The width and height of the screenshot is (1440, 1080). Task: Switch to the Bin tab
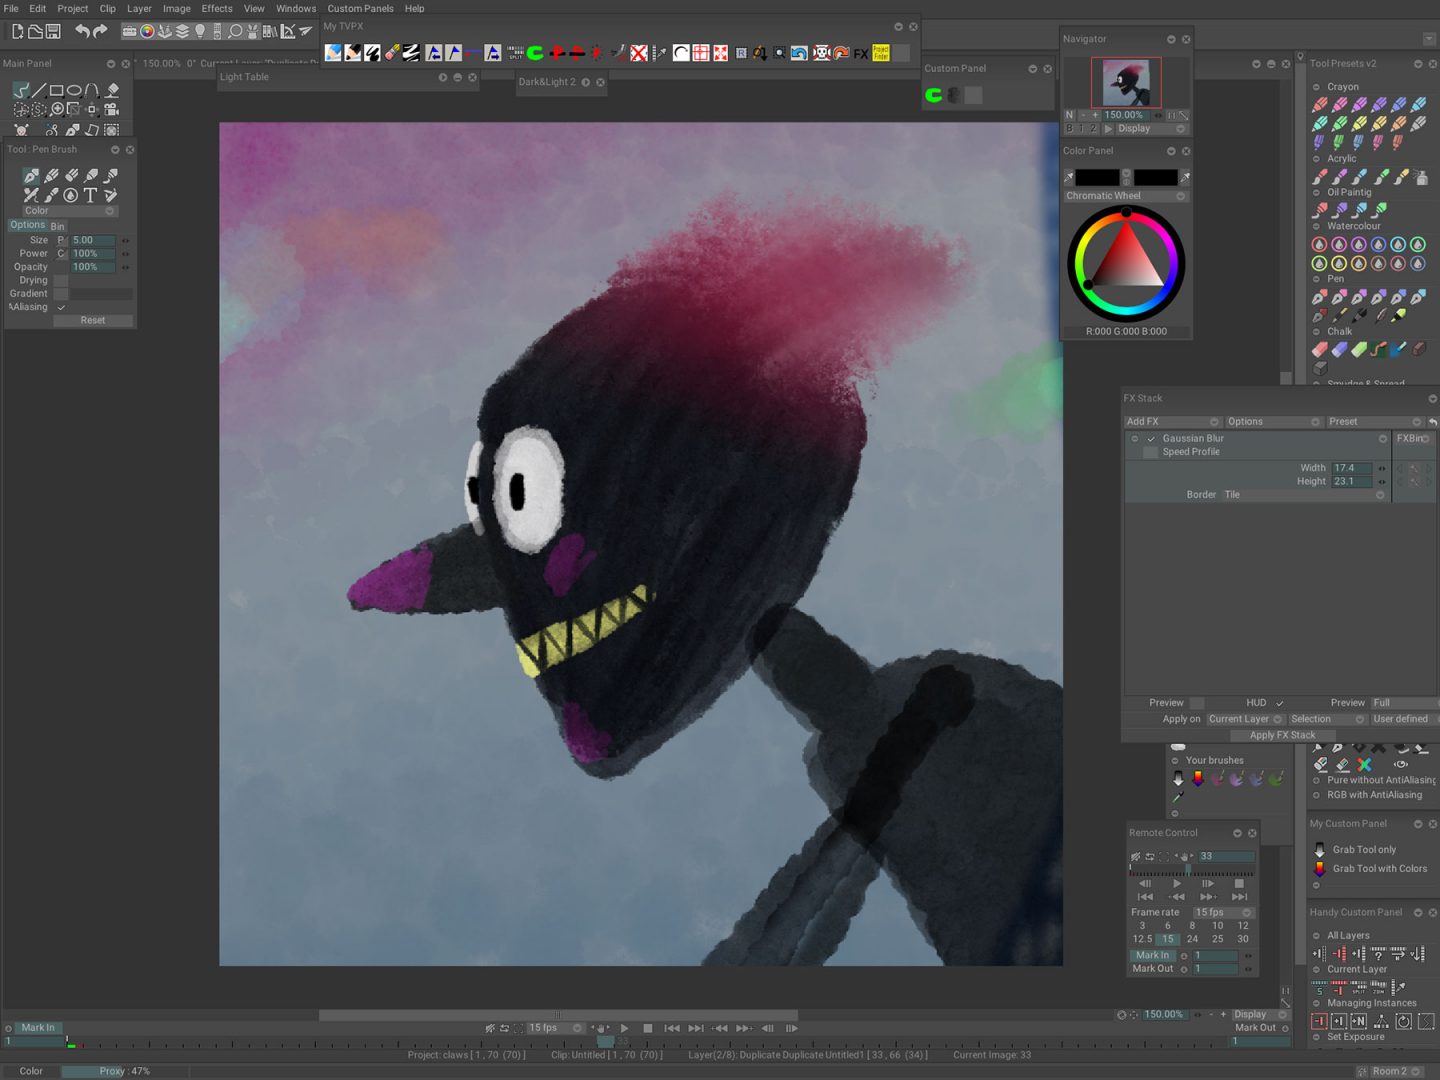[x=57, y=227]
